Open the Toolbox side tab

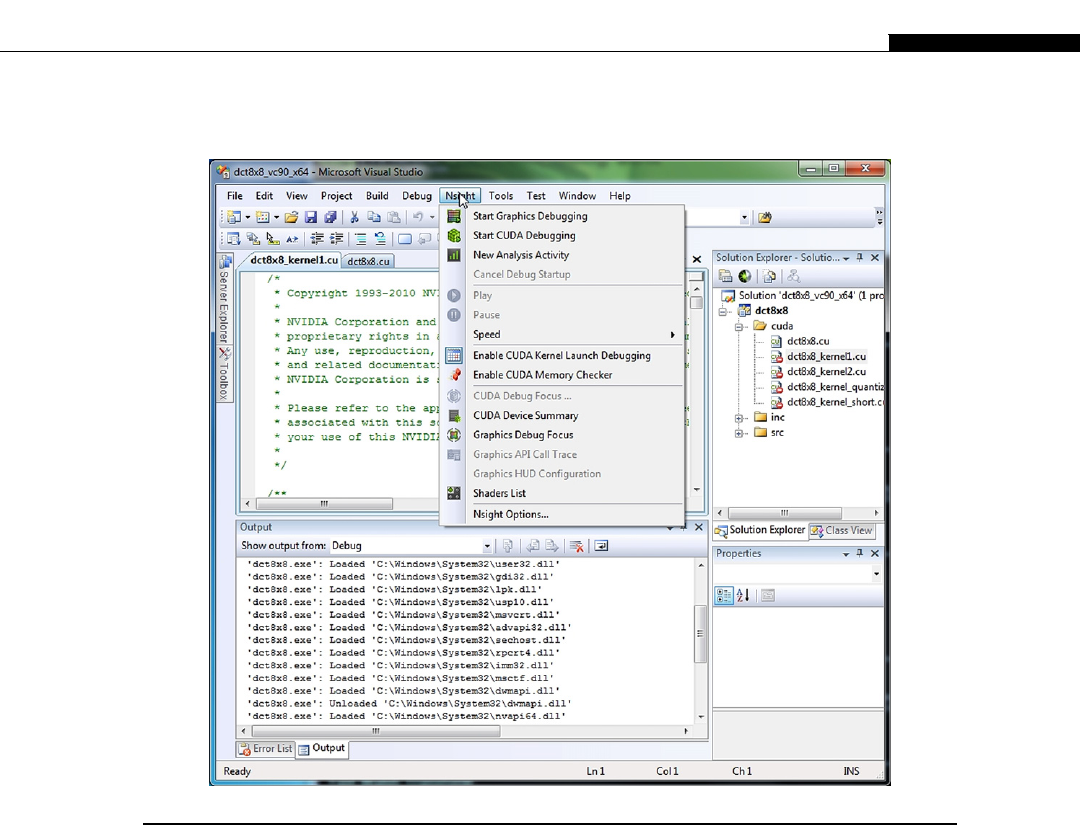224,374
